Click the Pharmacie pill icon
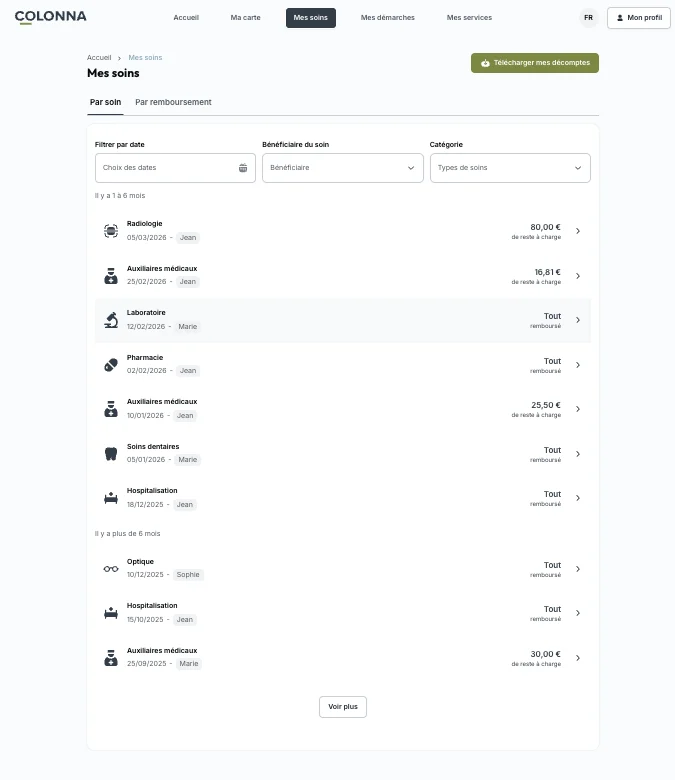The width and height of the screenshot is (675, 780). (x=111, y=365)
